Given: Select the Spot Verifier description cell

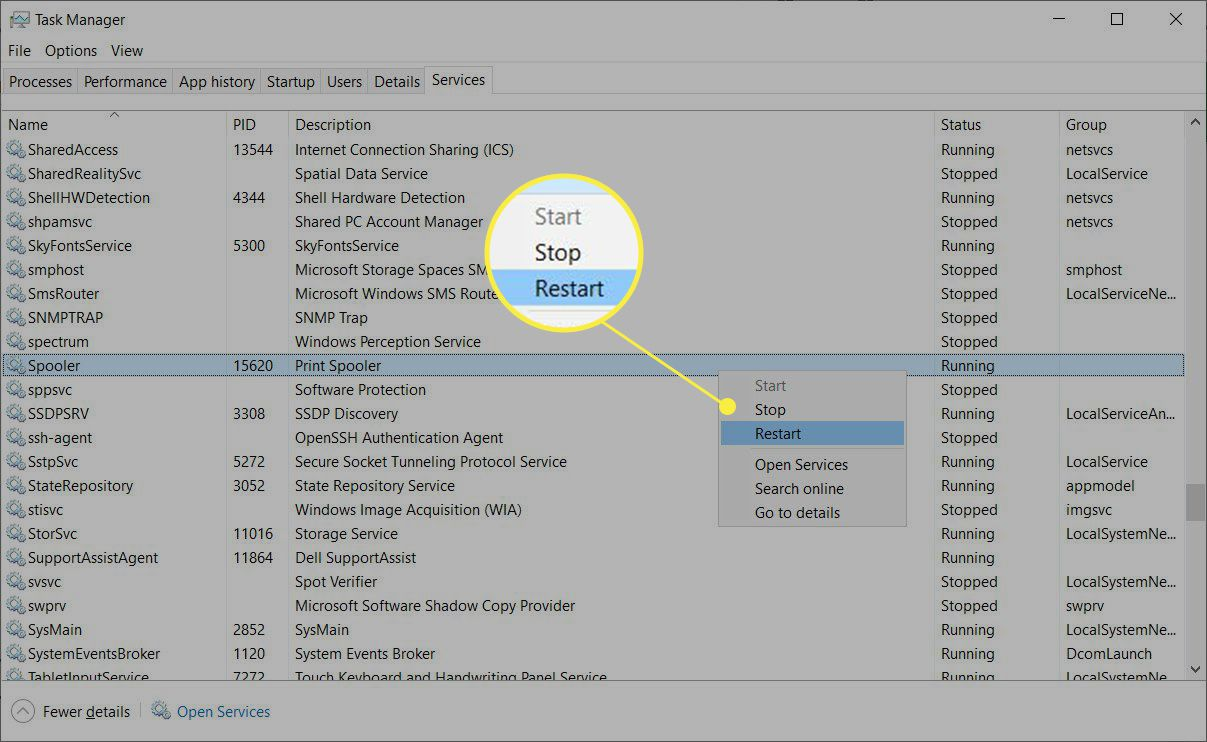Looking at the screenshot, I should pyautogui.click(x=336, y=582).
